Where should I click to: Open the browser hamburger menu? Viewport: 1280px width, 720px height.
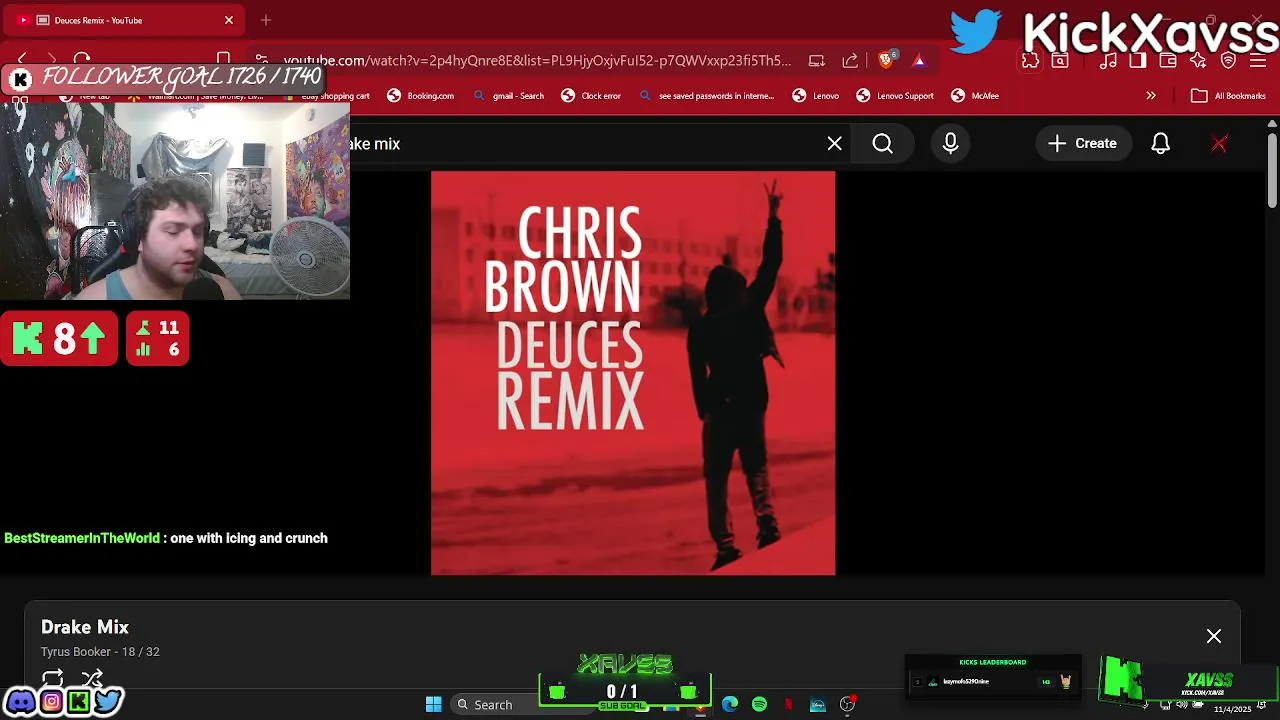(x=1258, y=61)
